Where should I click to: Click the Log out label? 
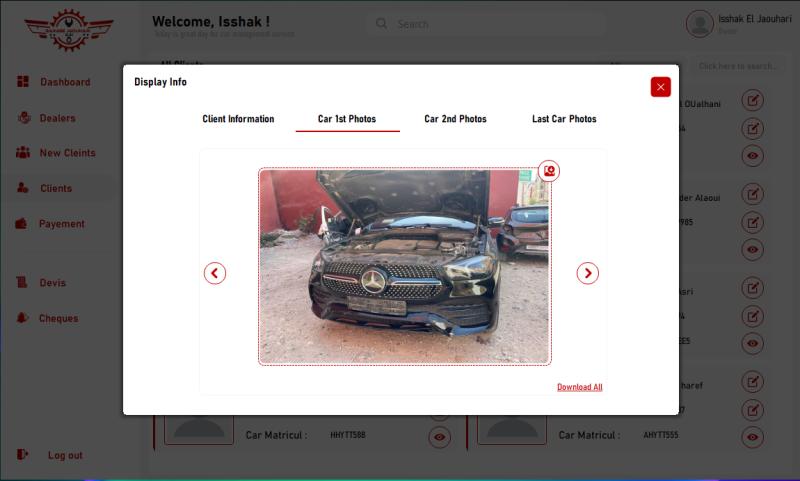(x=65, y=455)
